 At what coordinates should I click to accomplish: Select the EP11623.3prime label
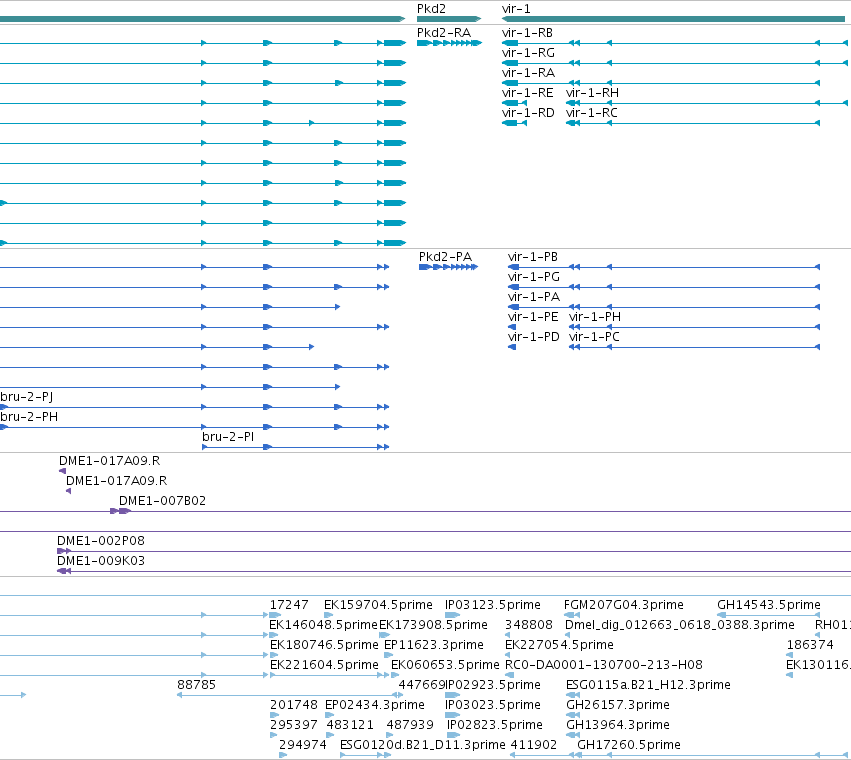434,645
